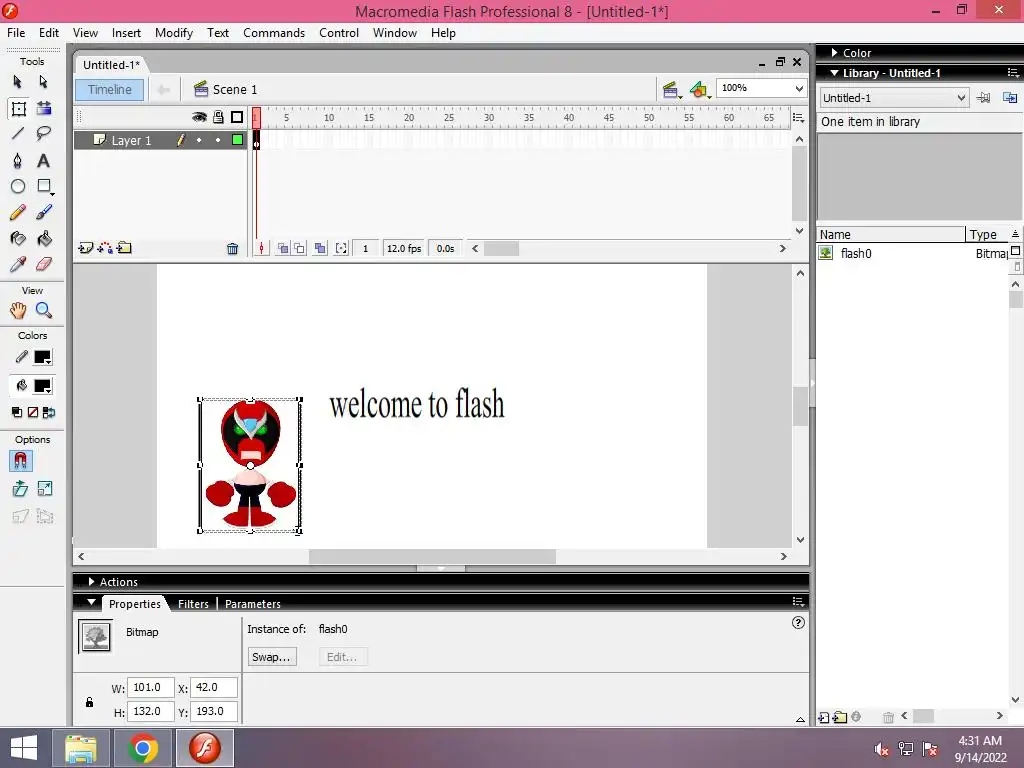This screenshot has height=768, width=1024.
Task: Toggle Show All Layers as Outlines
Action: (x=237, y=118)
